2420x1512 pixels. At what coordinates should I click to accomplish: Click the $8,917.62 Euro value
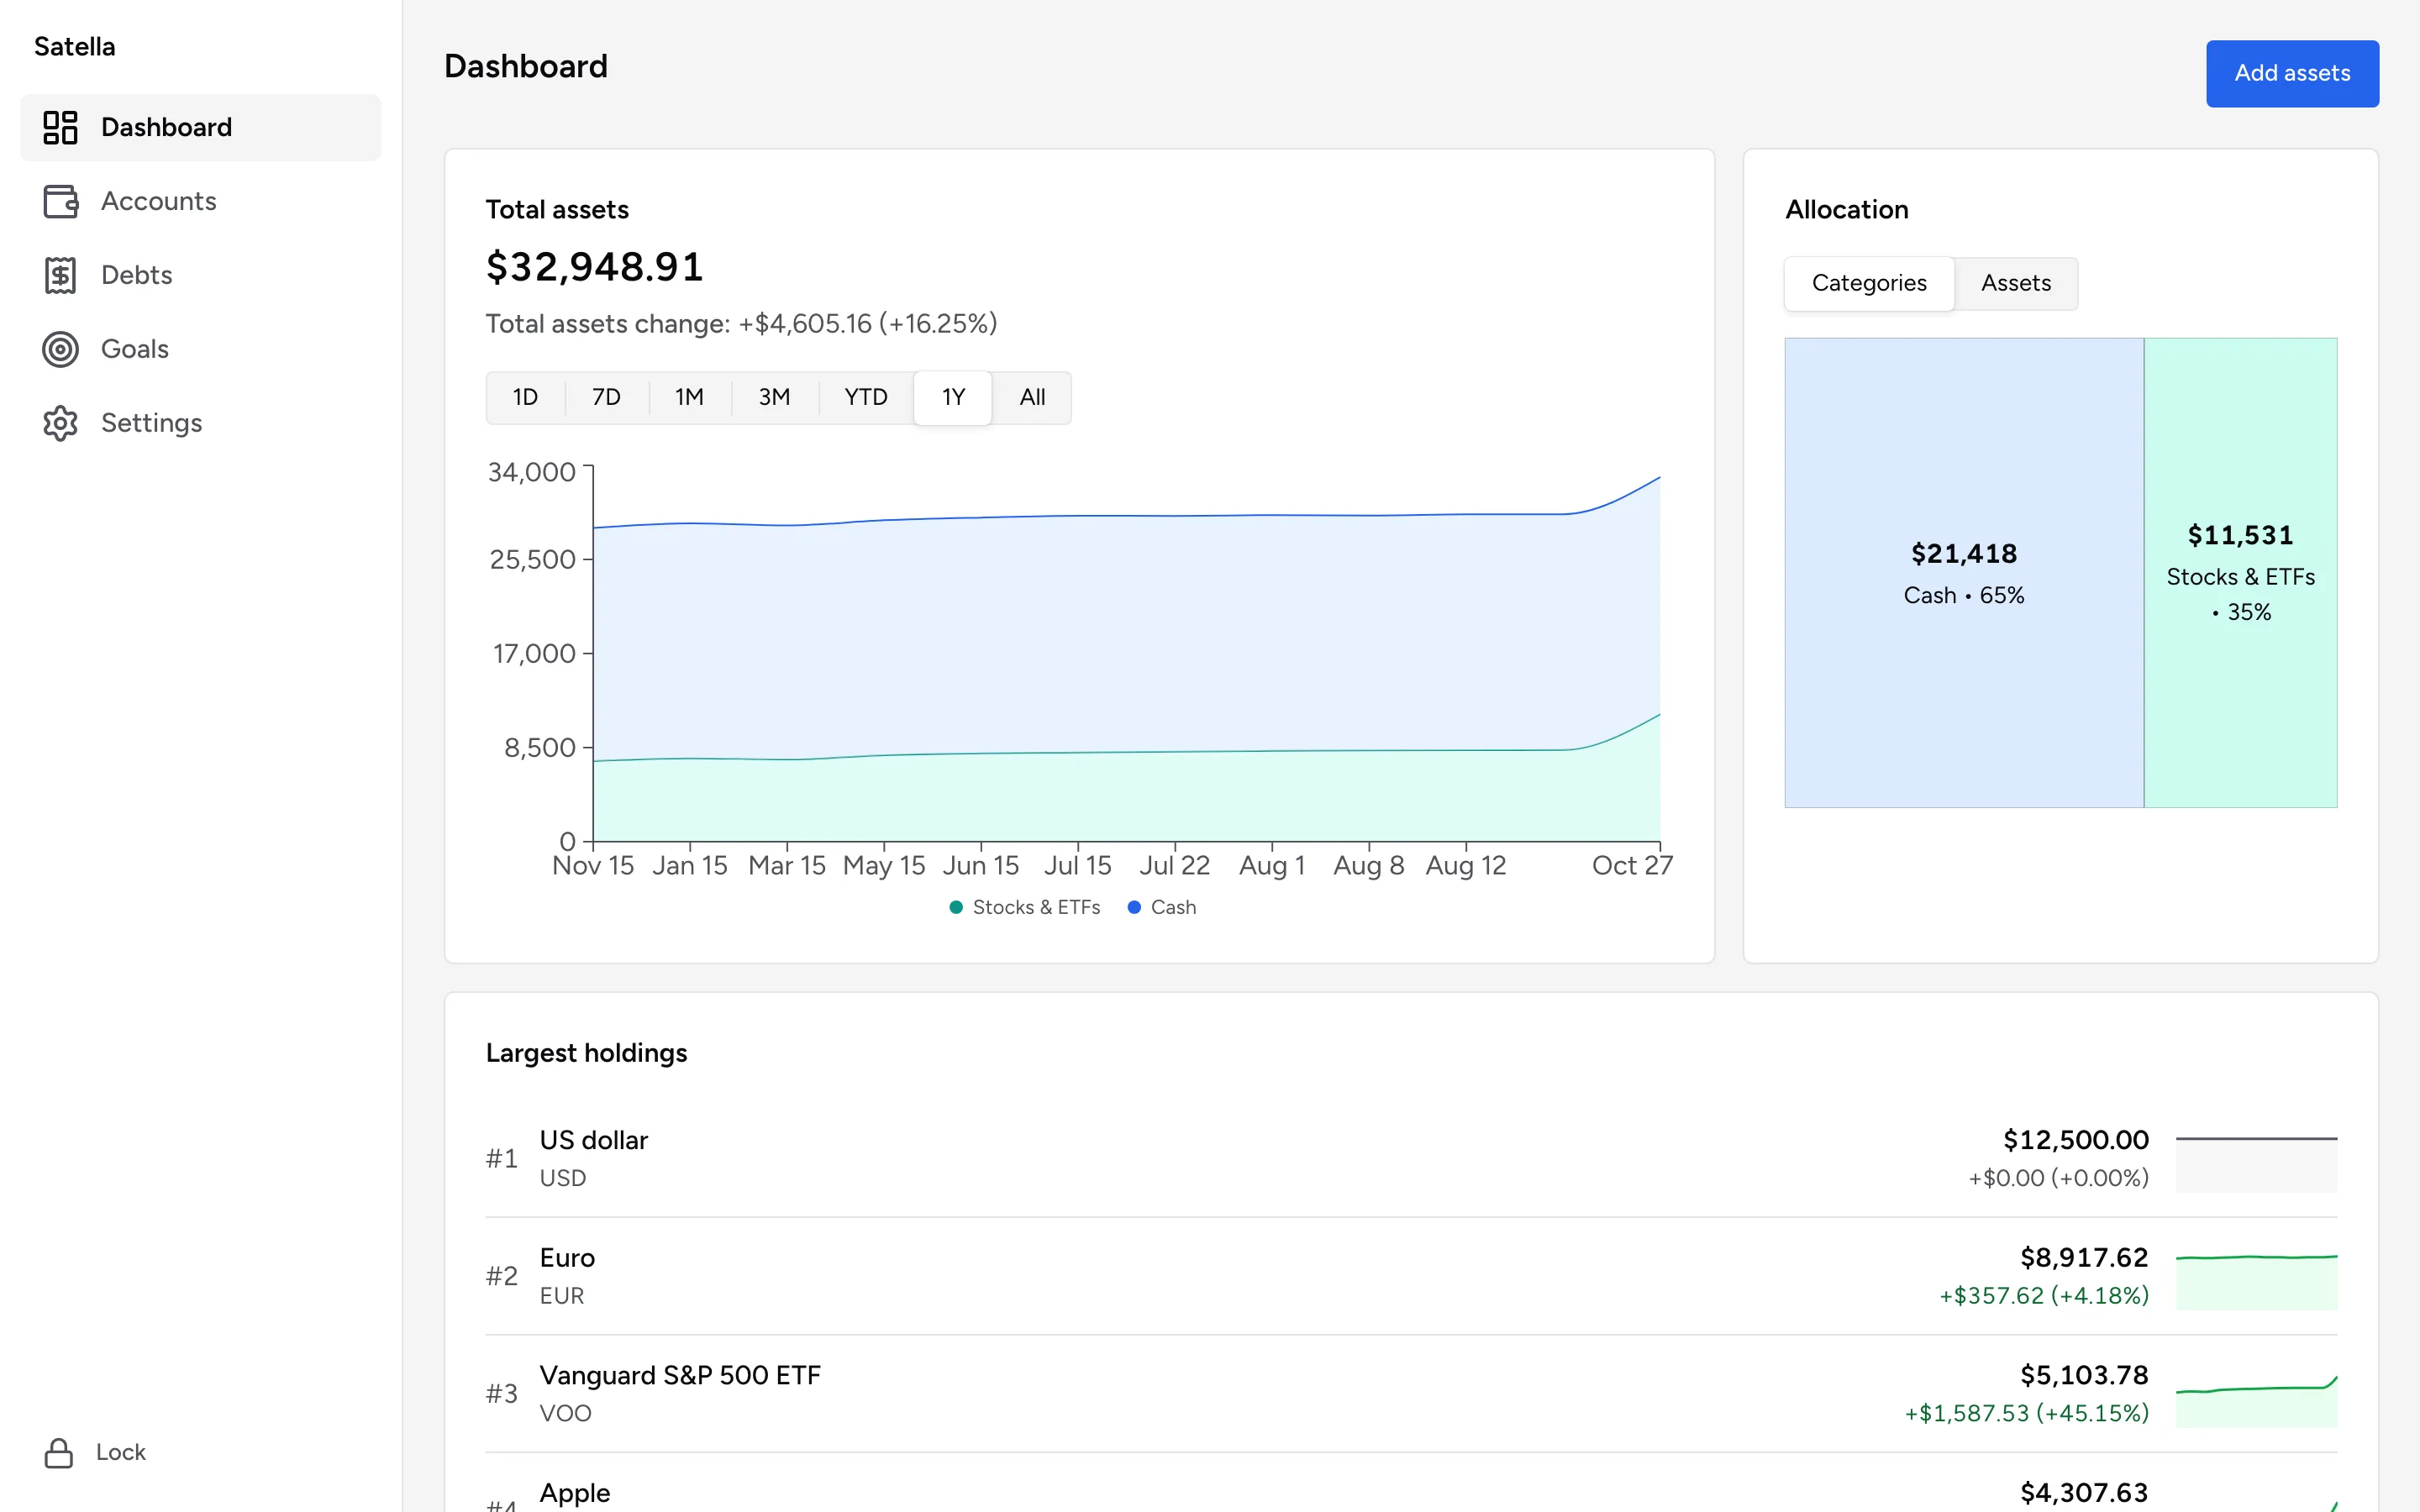(x=2084, y=1258)
